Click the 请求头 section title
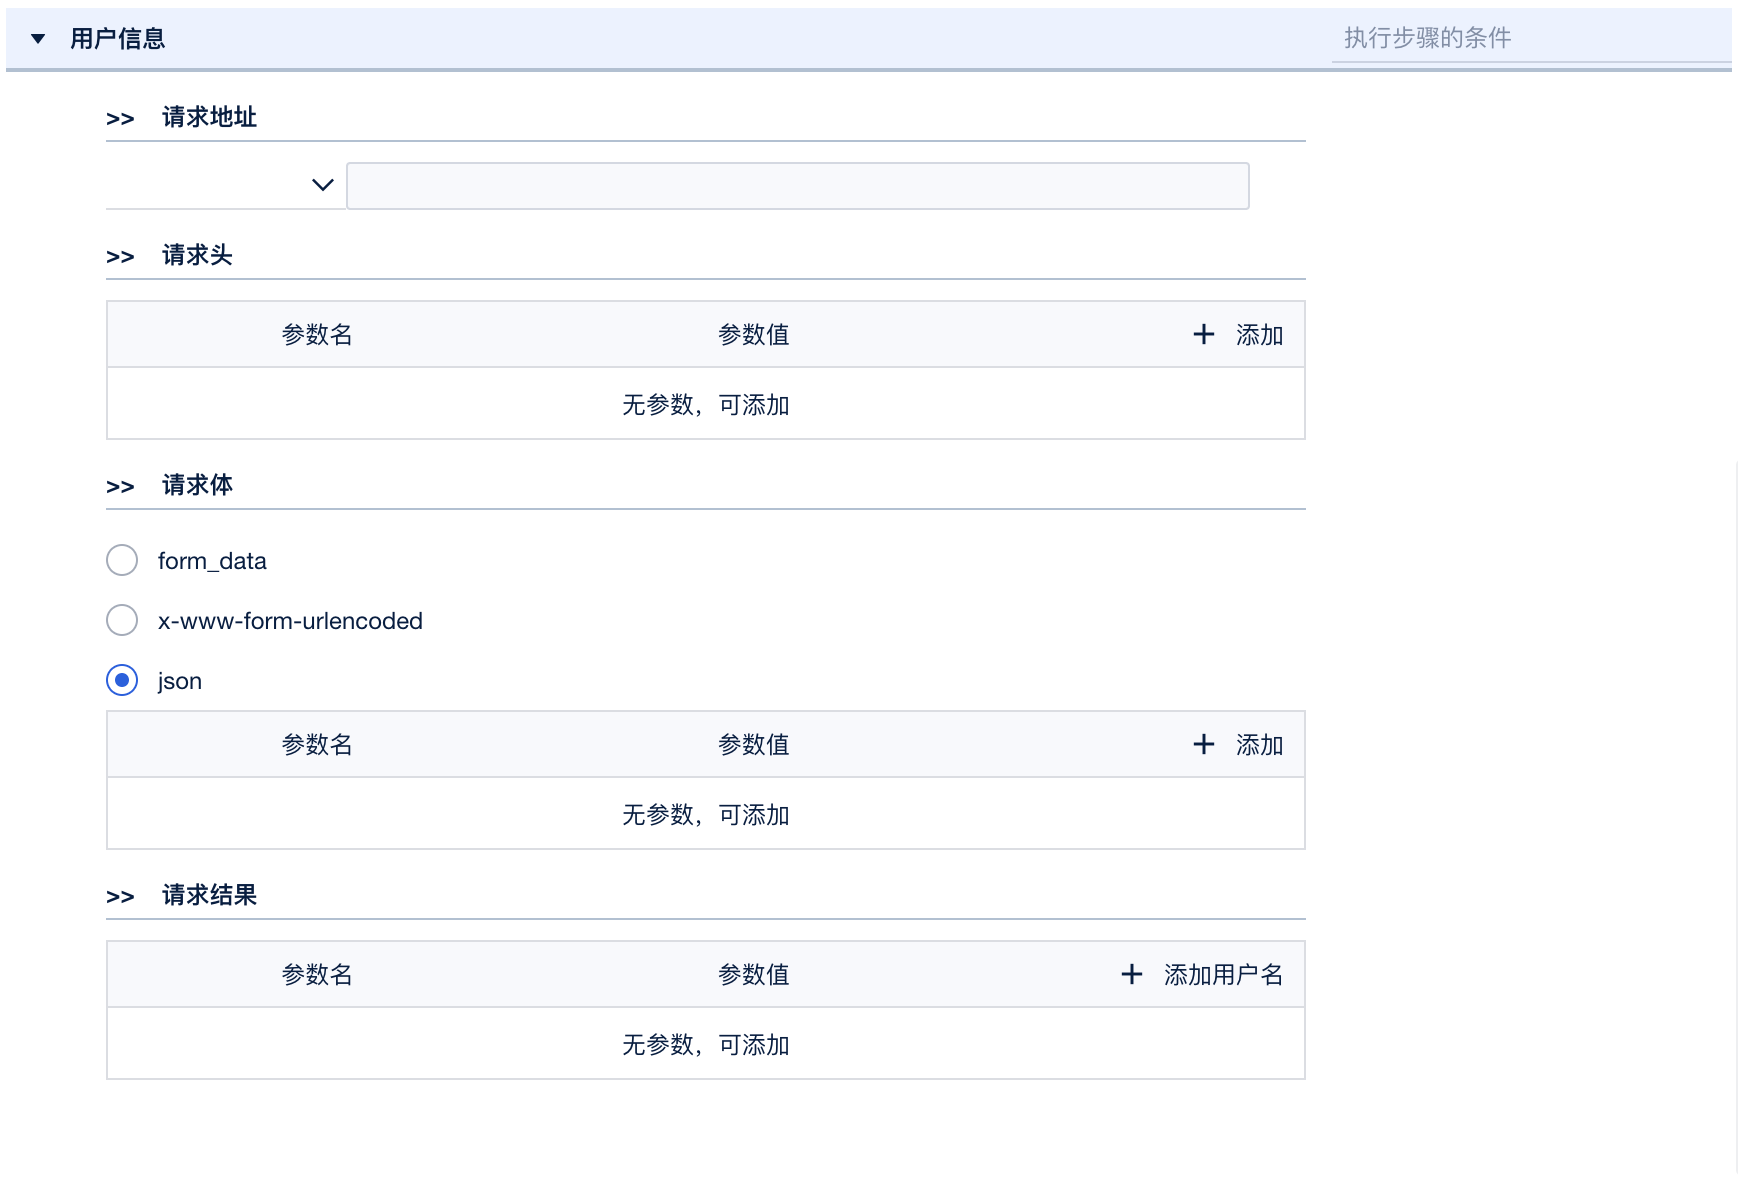This screenshot has height=1196, width=1738. [197, 256]
